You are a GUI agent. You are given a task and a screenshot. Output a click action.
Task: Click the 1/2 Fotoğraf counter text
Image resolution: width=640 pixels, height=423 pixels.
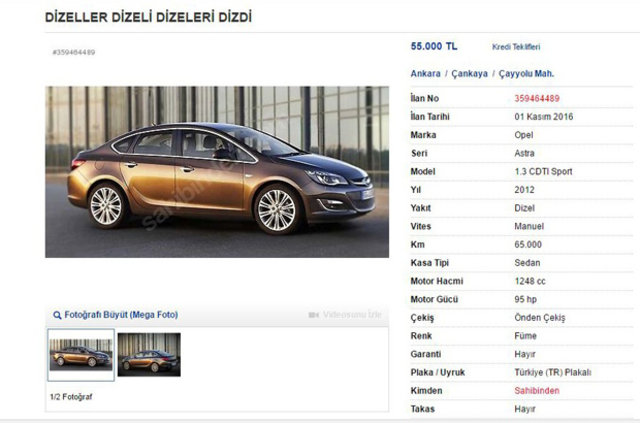pyautogui.click(x=71, y=397)
